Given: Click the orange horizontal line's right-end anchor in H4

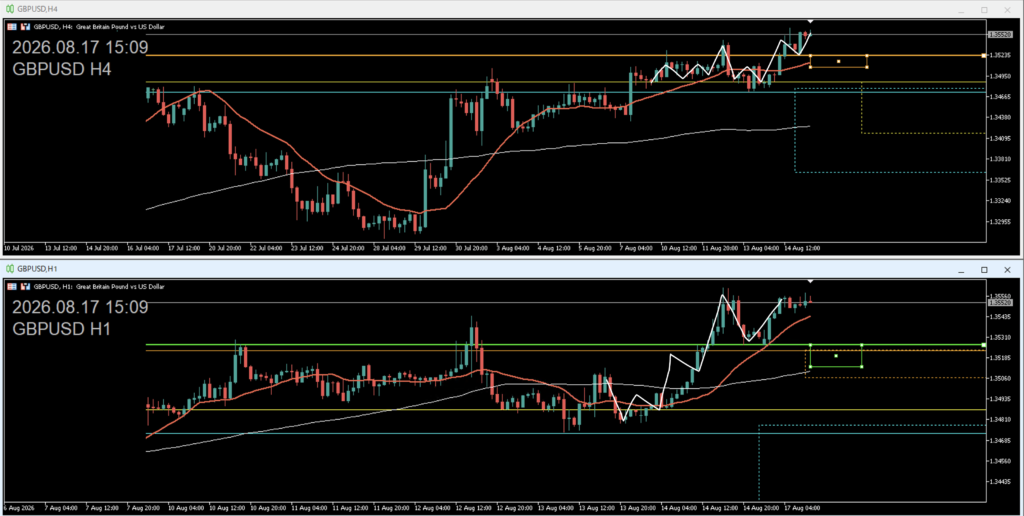Looking at the screenshot, I should [x=984, y=56].
